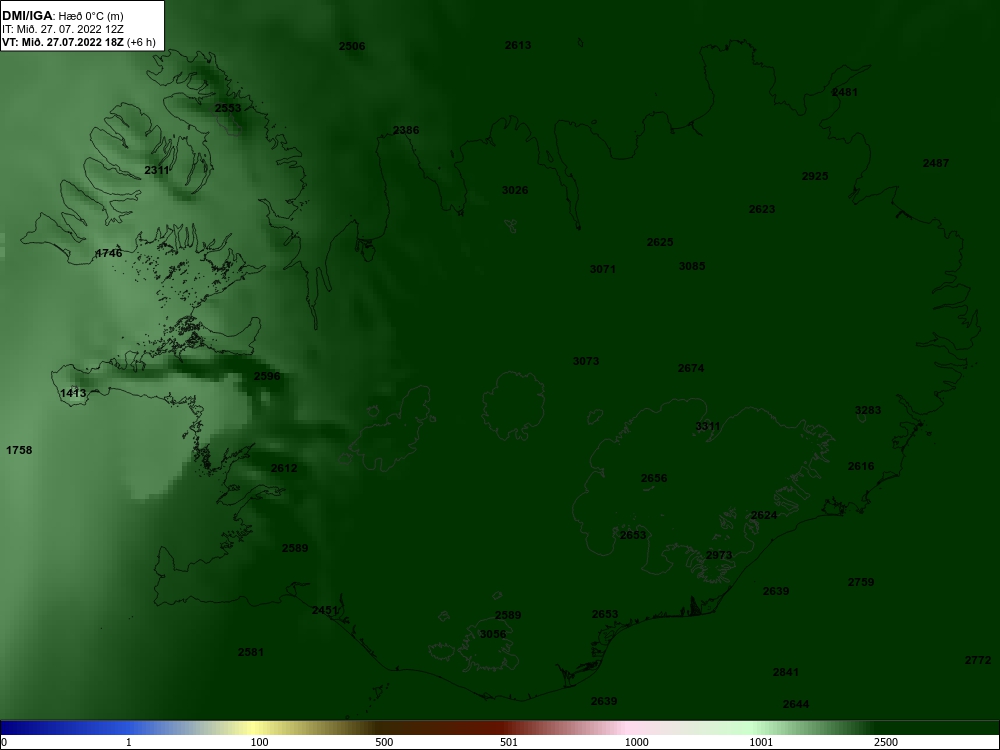
Task: Select the 2973 value label
Action: pos(719,555)
